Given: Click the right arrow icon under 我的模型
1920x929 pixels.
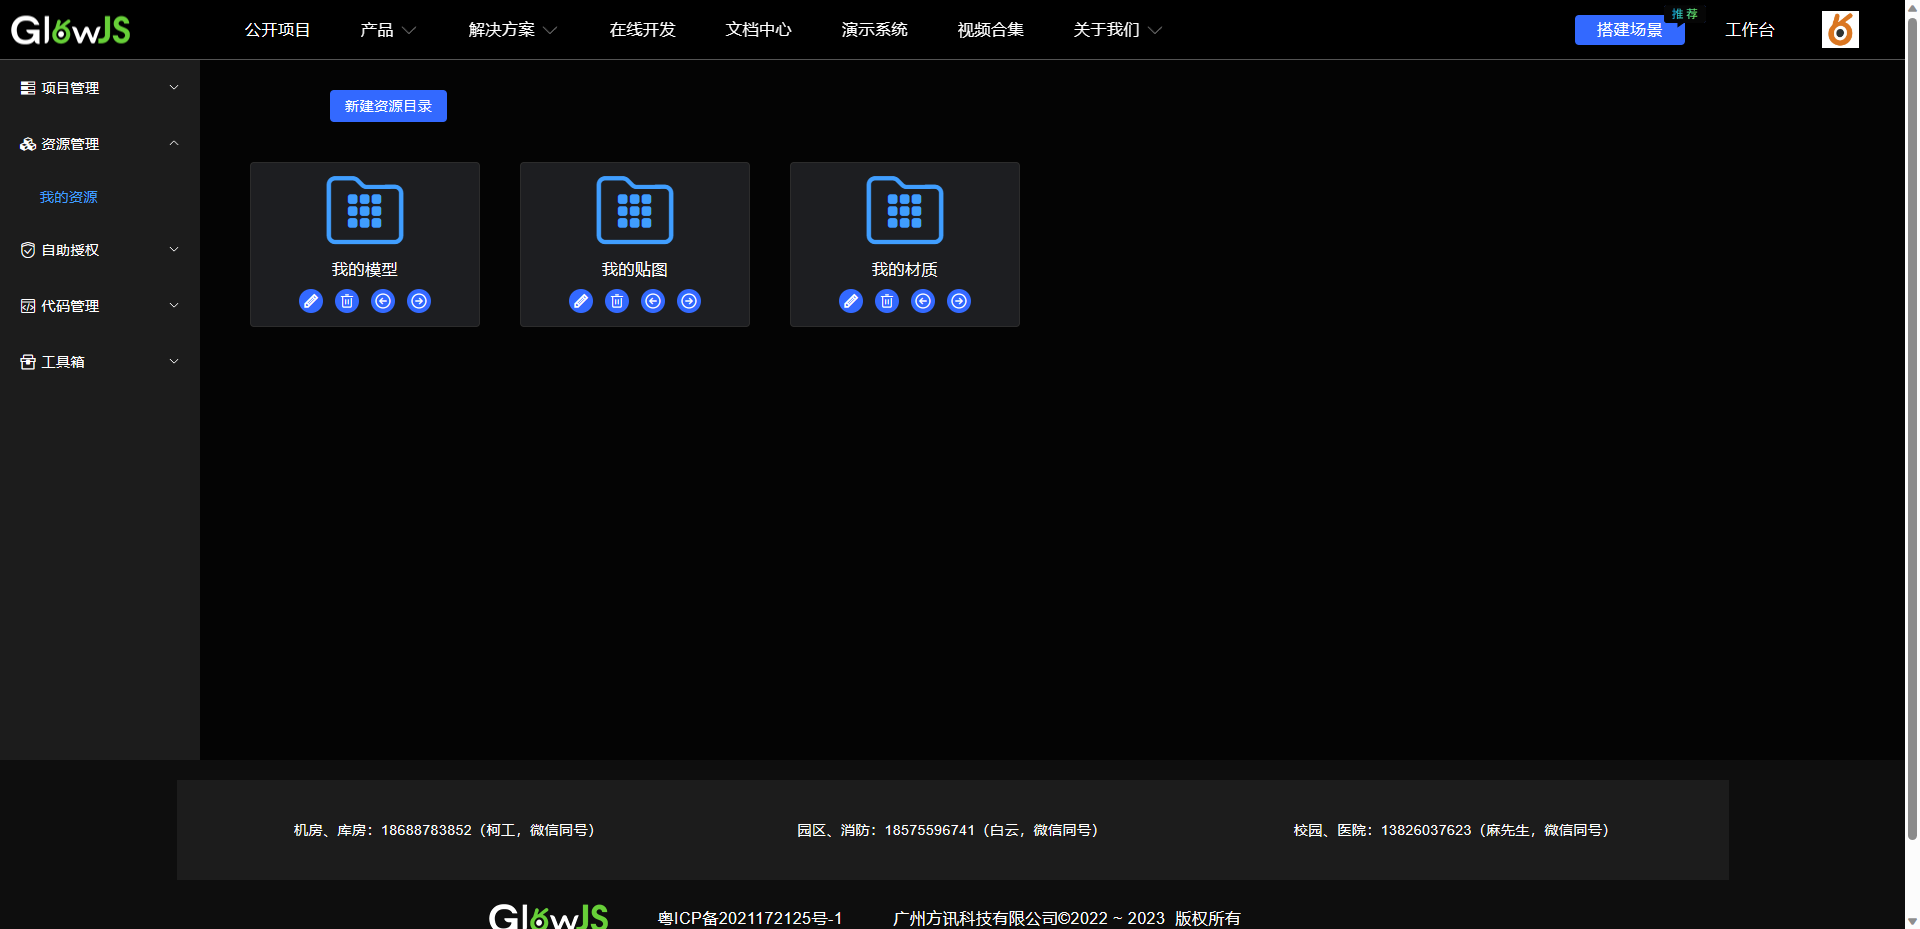Looking at the screenshot, I should pos(419,301).
